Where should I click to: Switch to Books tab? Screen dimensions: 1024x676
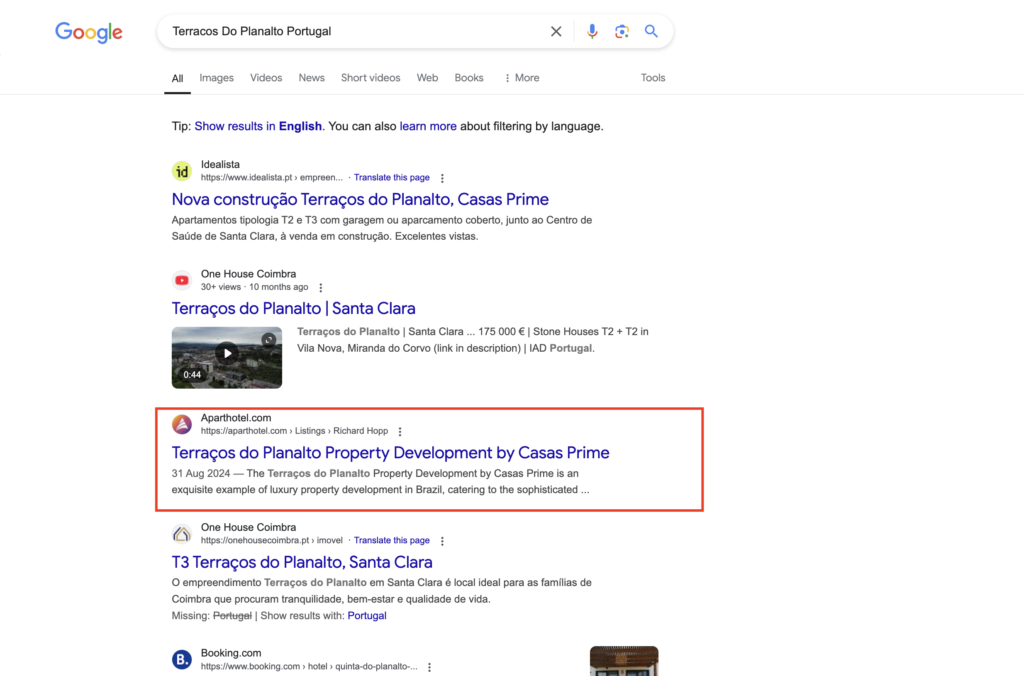point(469,78)
